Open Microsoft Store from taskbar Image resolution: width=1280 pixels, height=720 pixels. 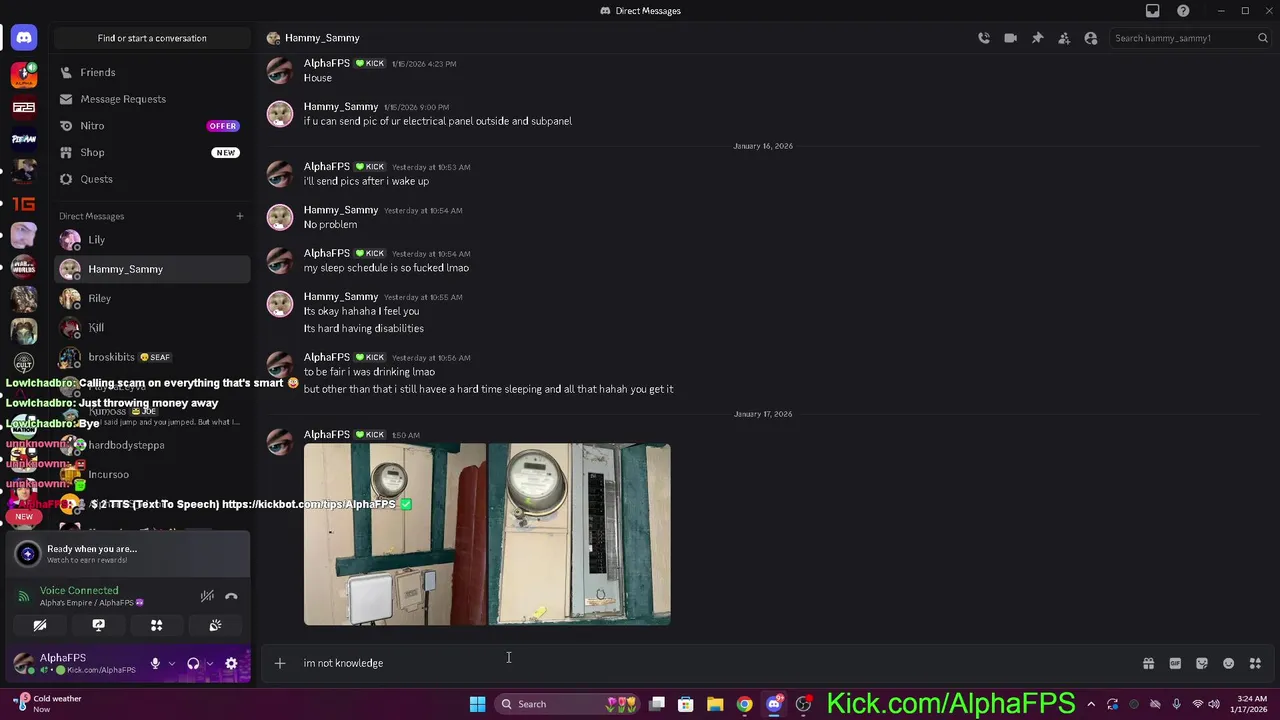[x=686, y=704]
